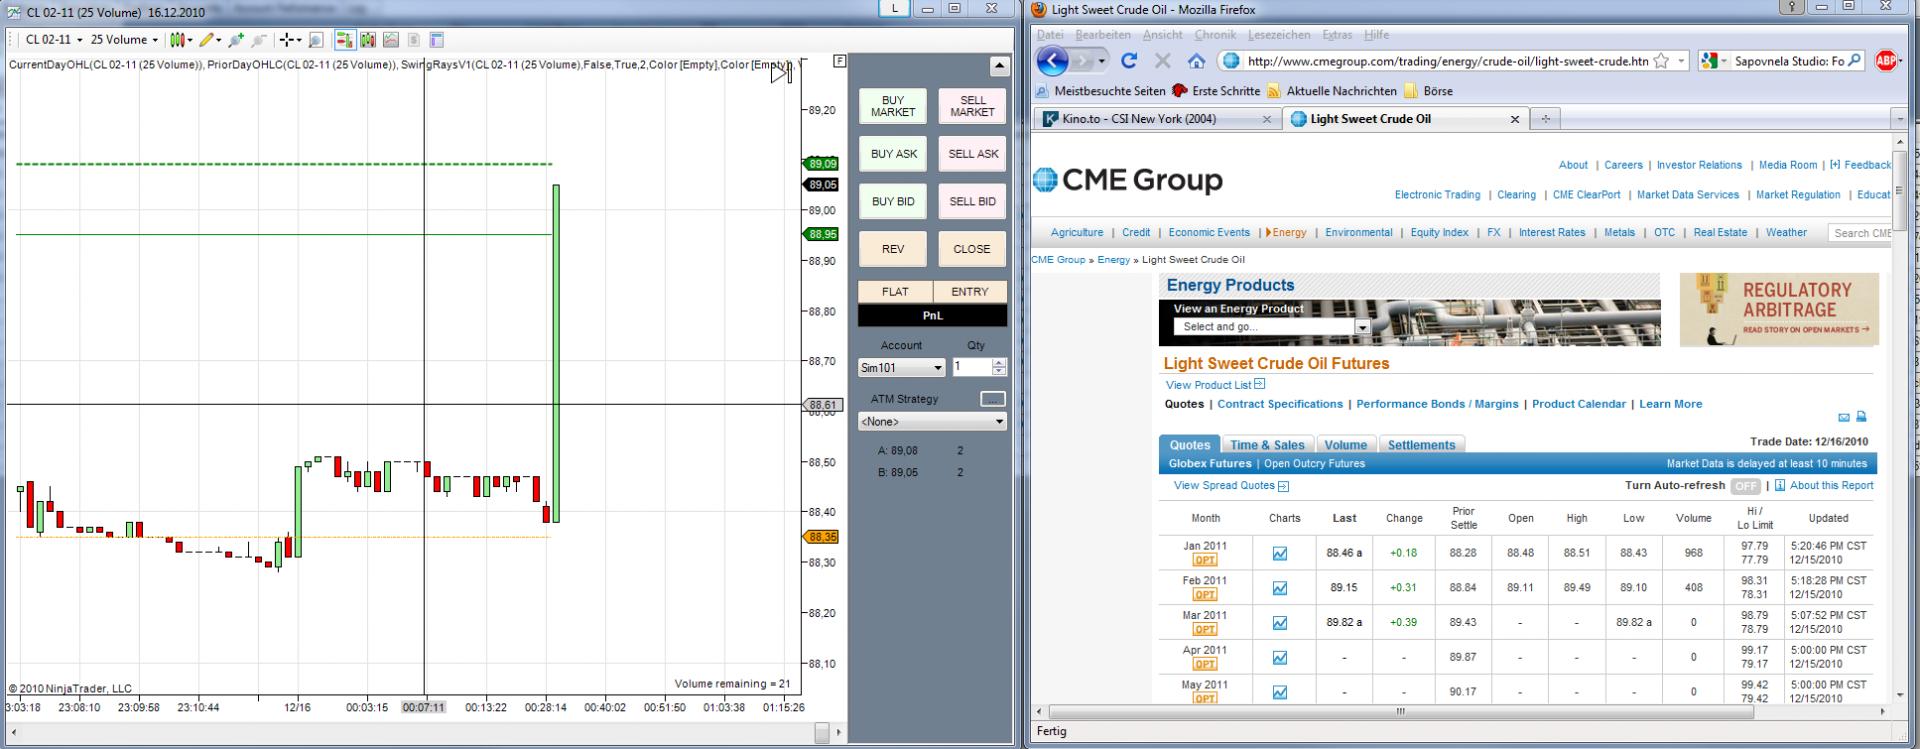Open the Apr 2011 chart icon

[x=1280, y=657]
